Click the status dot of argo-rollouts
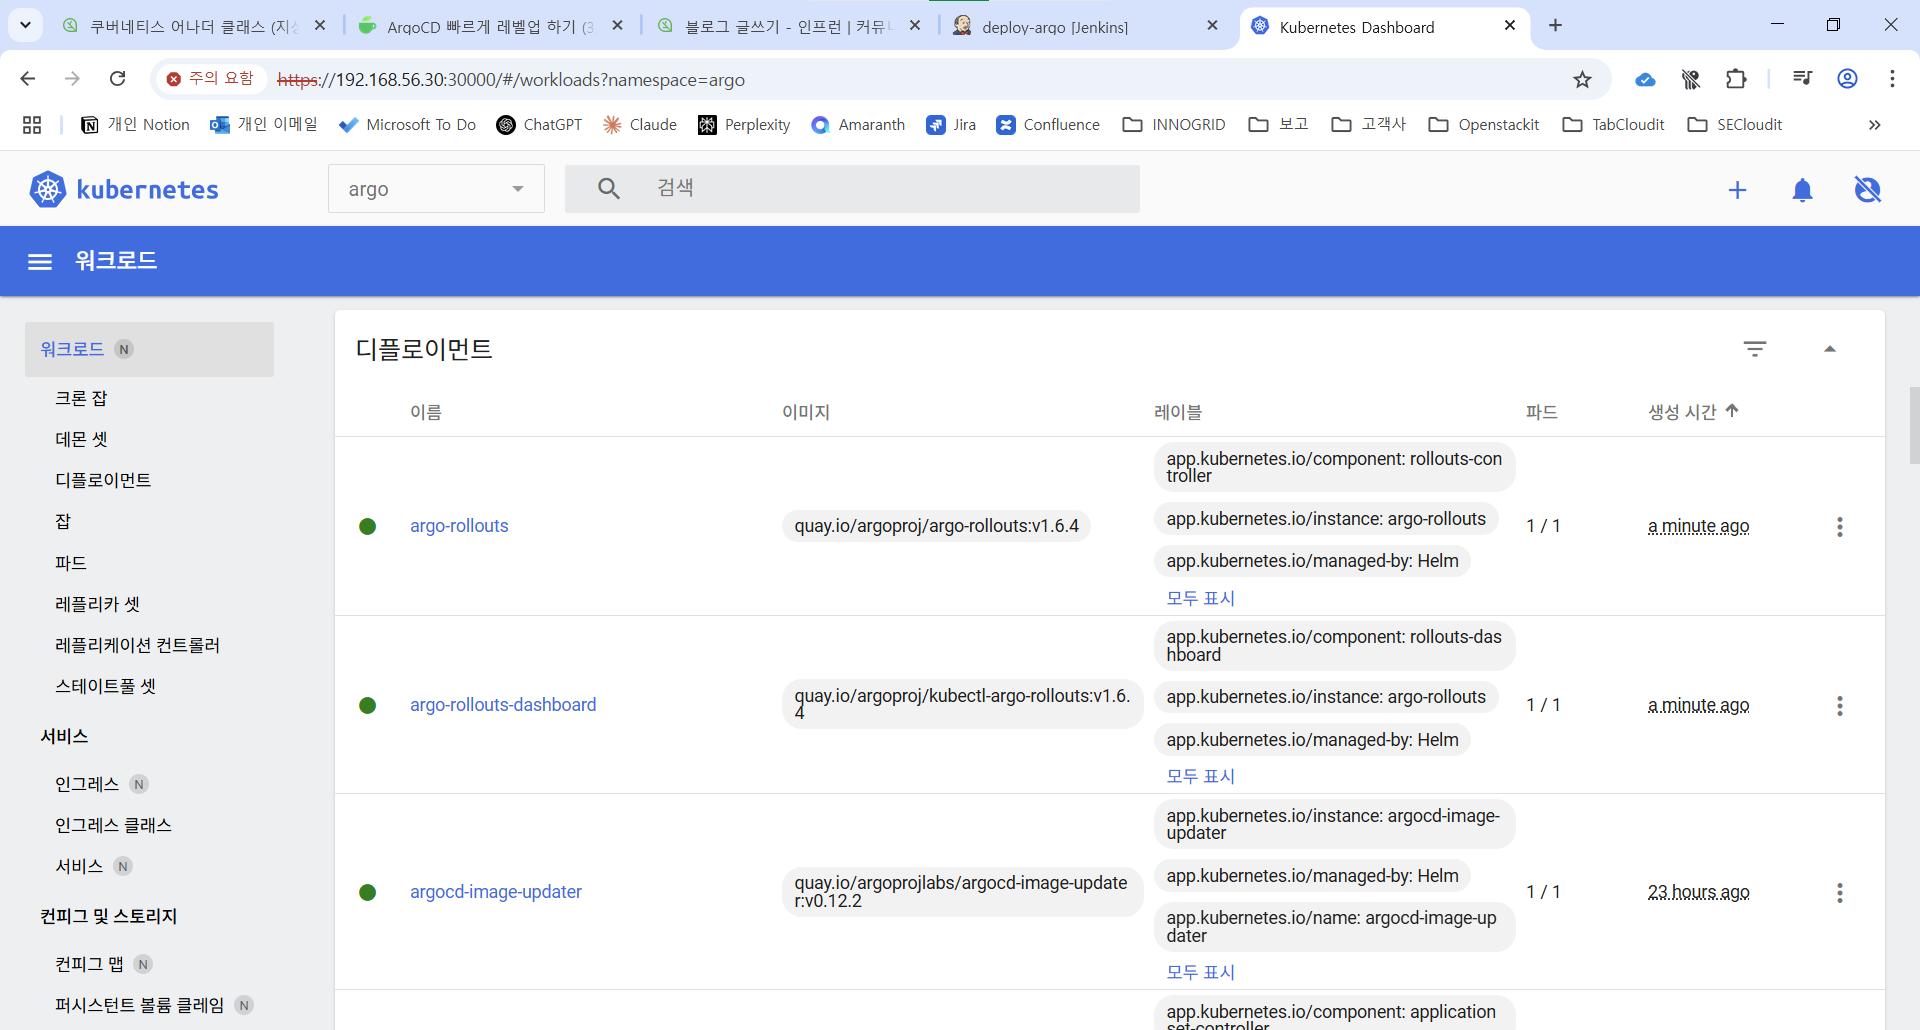This screenshot has width=1920, height=1030. [368, 527]
